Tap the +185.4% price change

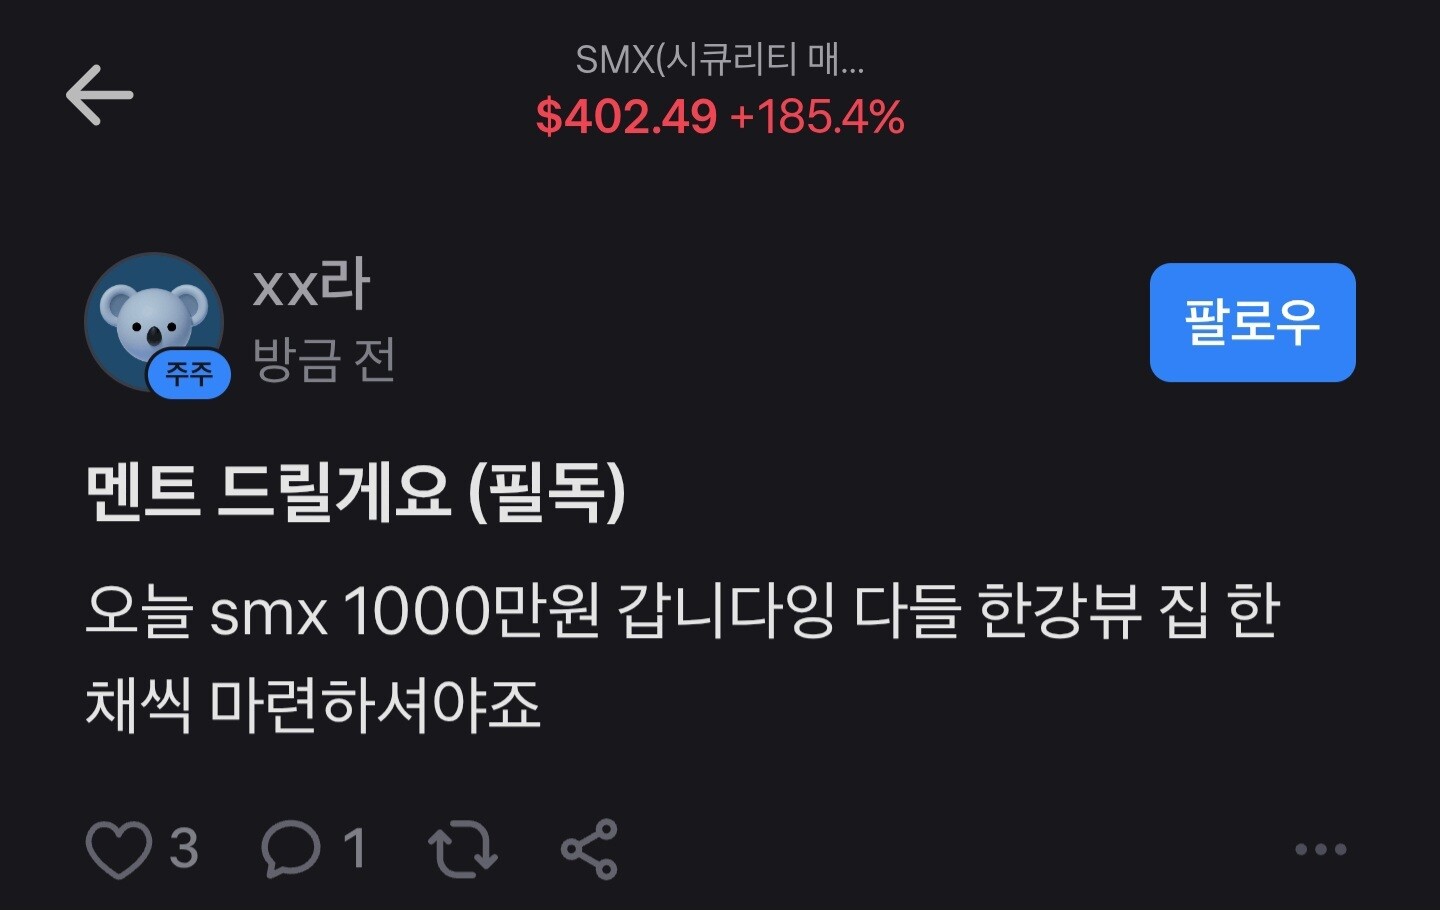817,117
